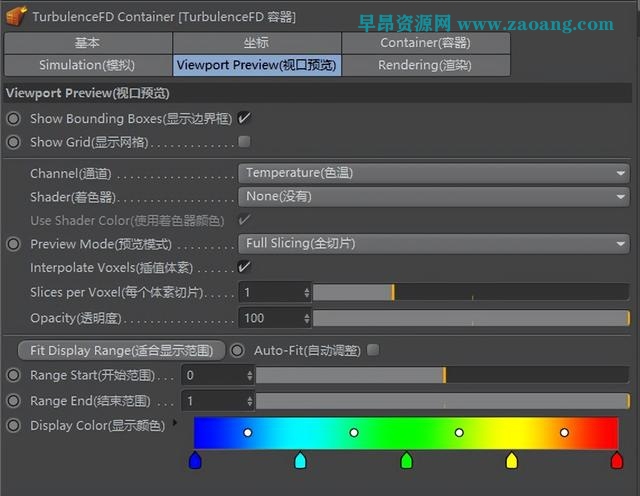Screen dimensions: 640x496
Task: Click animation dot beside Show Bounding Boxes
Action: (x=13, y=119)
